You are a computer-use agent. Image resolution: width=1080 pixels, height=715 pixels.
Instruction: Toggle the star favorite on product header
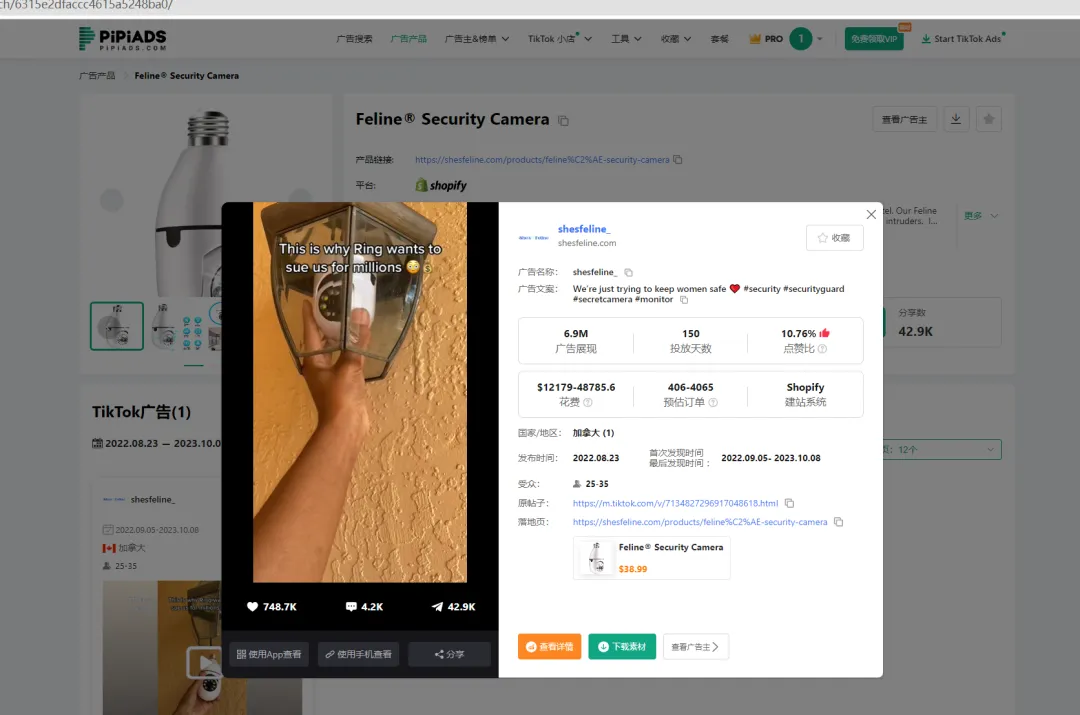coord(989,119)
